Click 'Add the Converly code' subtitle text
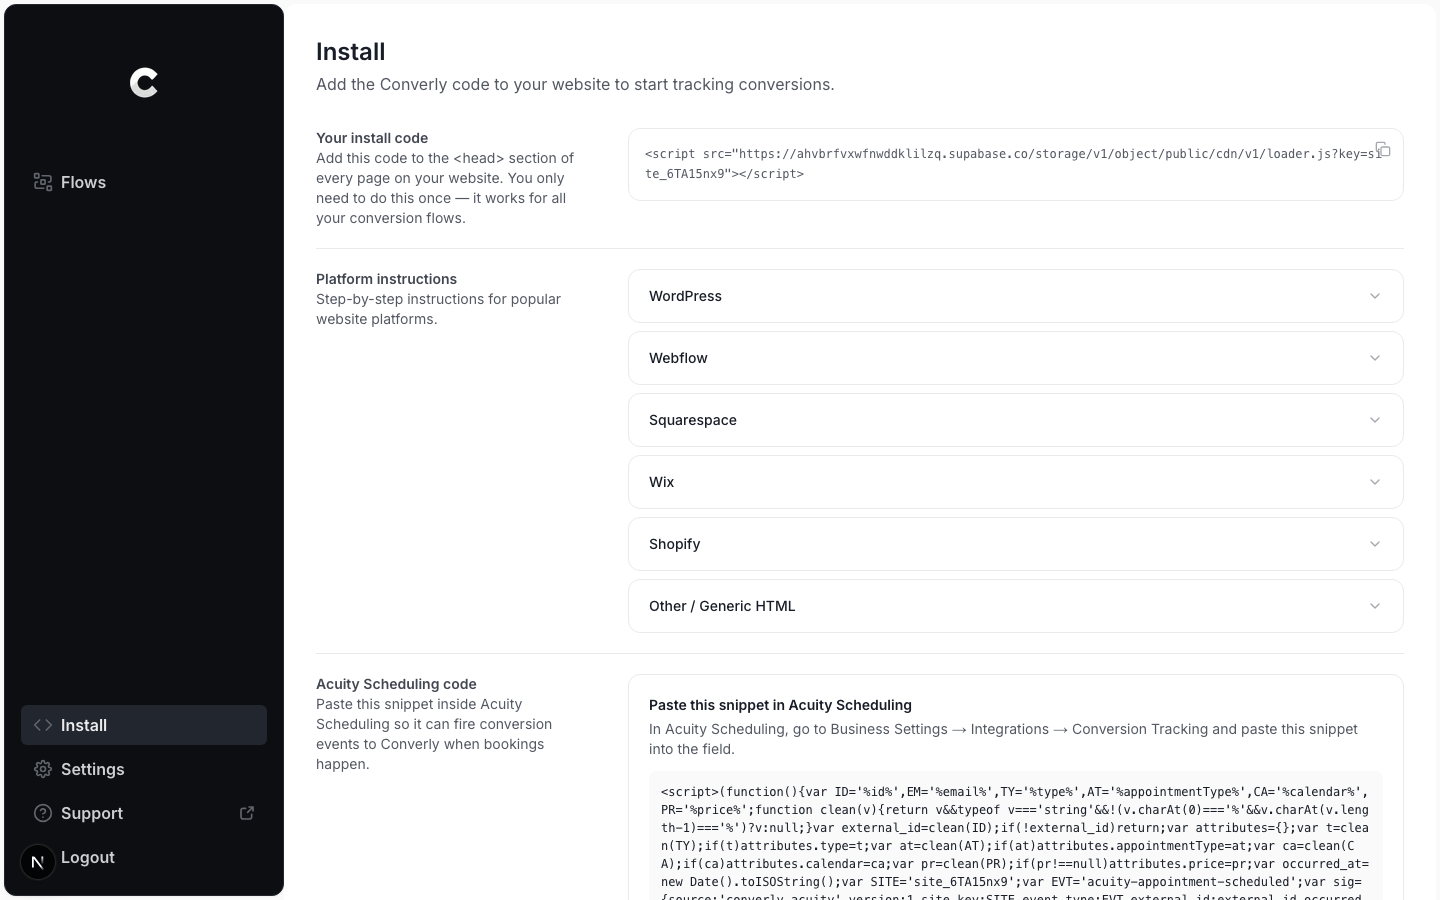This screenshot has width=1440, height=900. click(575, 84)
